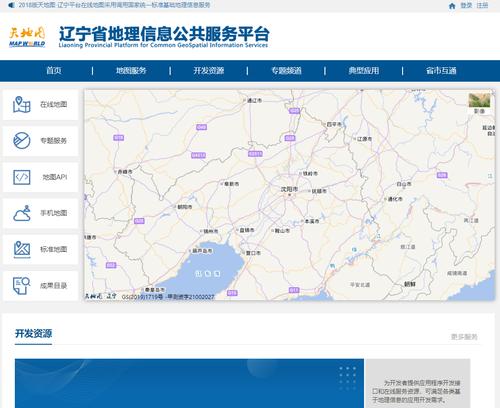The height and width of the screenshot is (408, 500).
Task: Click 赤峰市 label on the map
Action: pos(125,172)
